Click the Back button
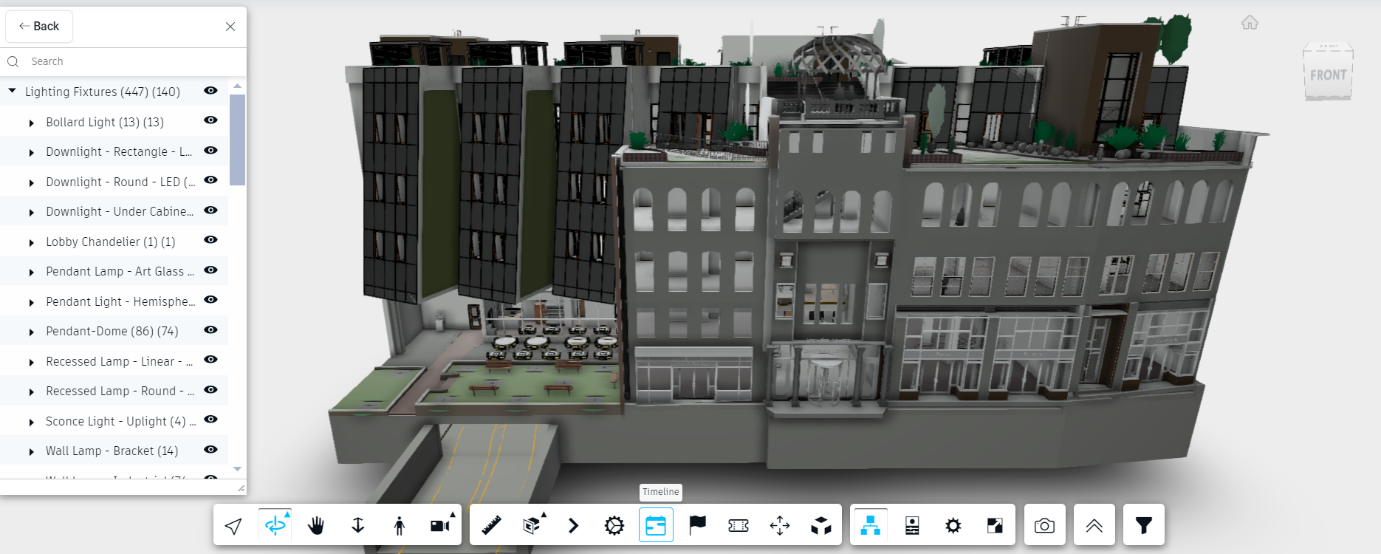 [x=39, y=26]
